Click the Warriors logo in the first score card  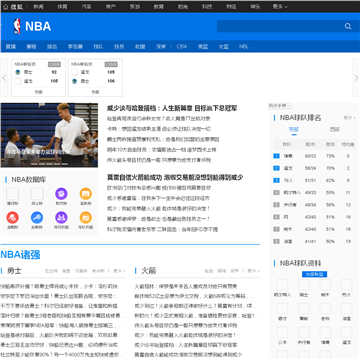click(x=18, y=72)
